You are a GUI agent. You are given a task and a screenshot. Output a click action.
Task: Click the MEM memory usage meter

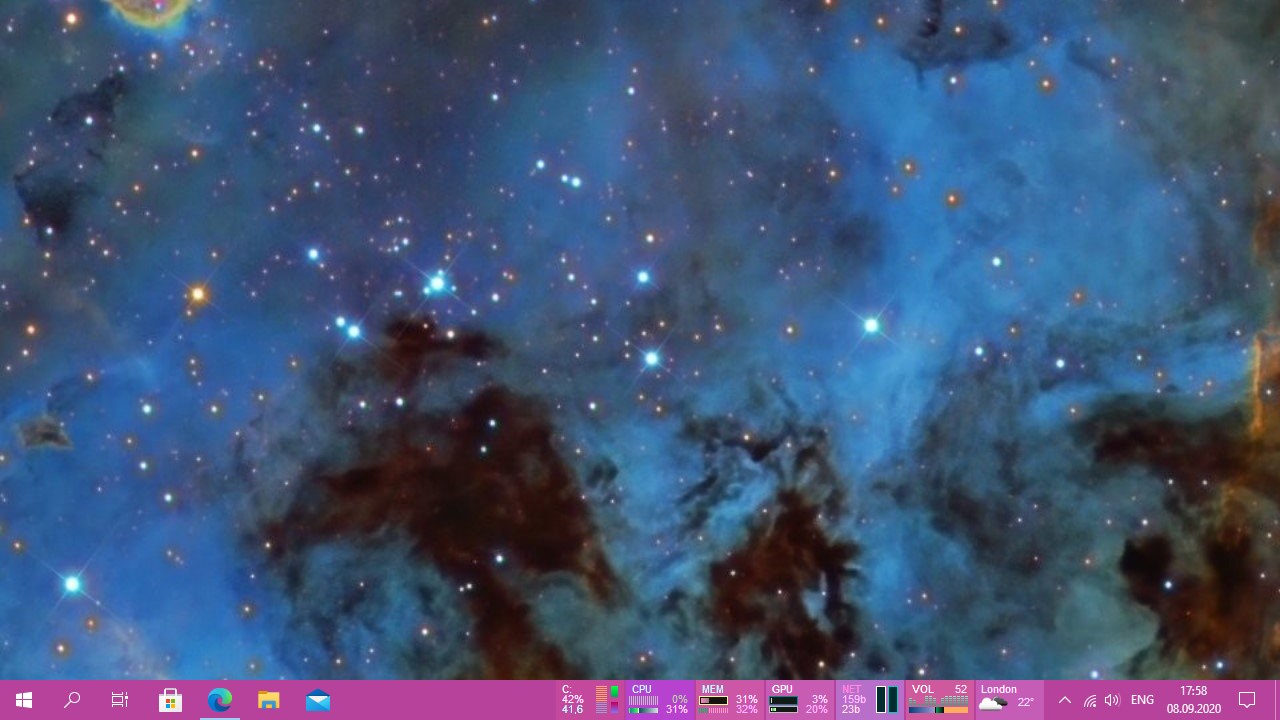pyautogui.click(x=729, y=700)
